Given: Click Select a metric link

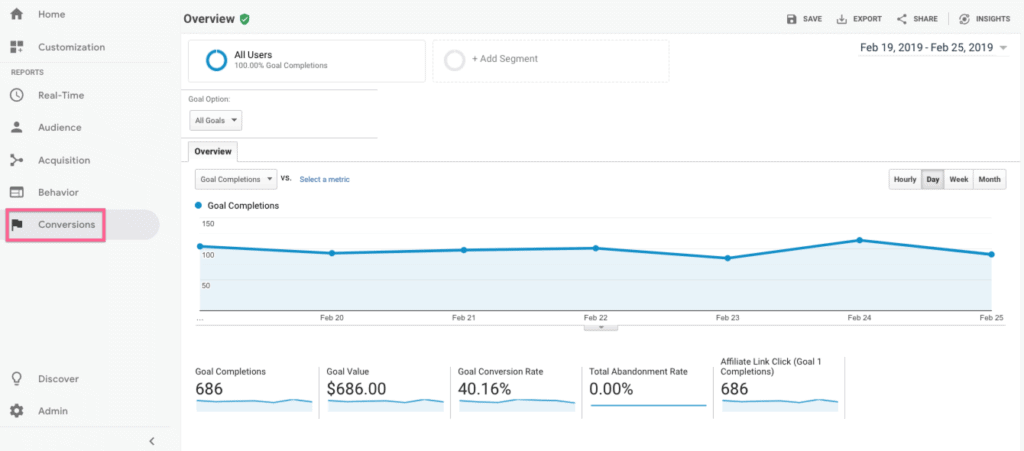Looking at the screenshot, I should tap(324, 179).
